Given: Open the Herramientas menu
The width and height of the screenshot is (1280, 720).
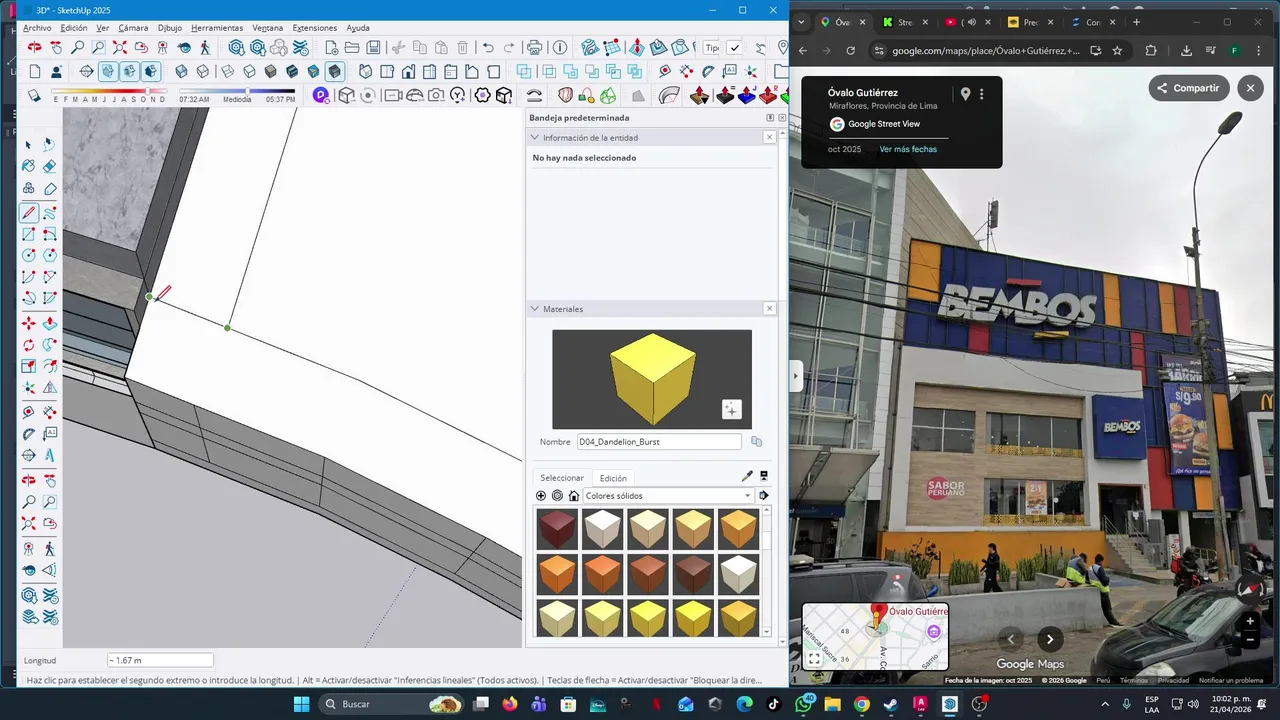Looking at the screenshot, I should pos(216,28).
